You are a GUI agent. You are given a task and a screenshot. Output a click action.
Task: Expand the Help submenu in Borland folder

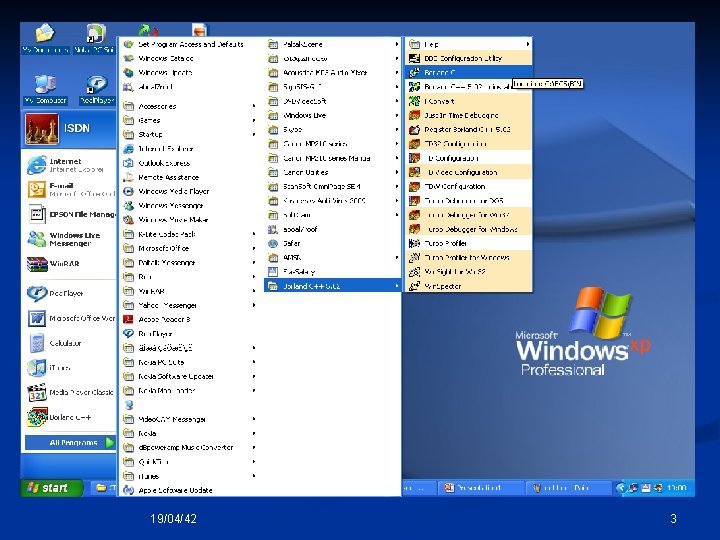[x=468, y=44]
